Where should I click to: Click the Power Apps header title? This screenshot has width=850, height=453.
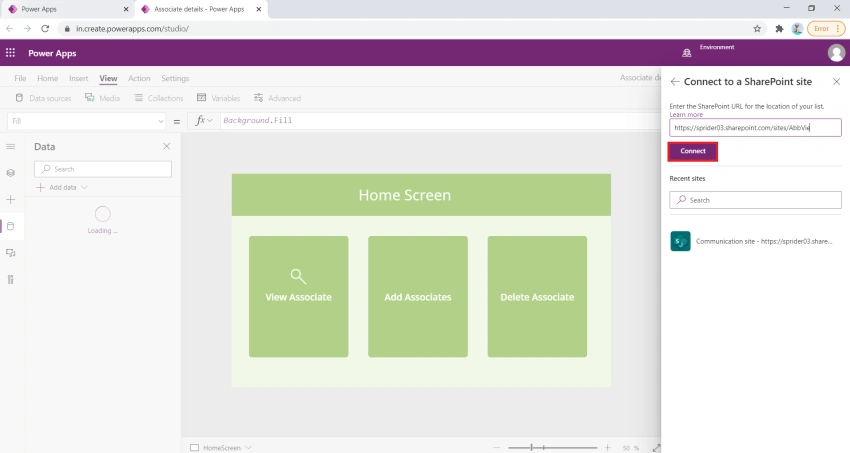pos(52,53)
